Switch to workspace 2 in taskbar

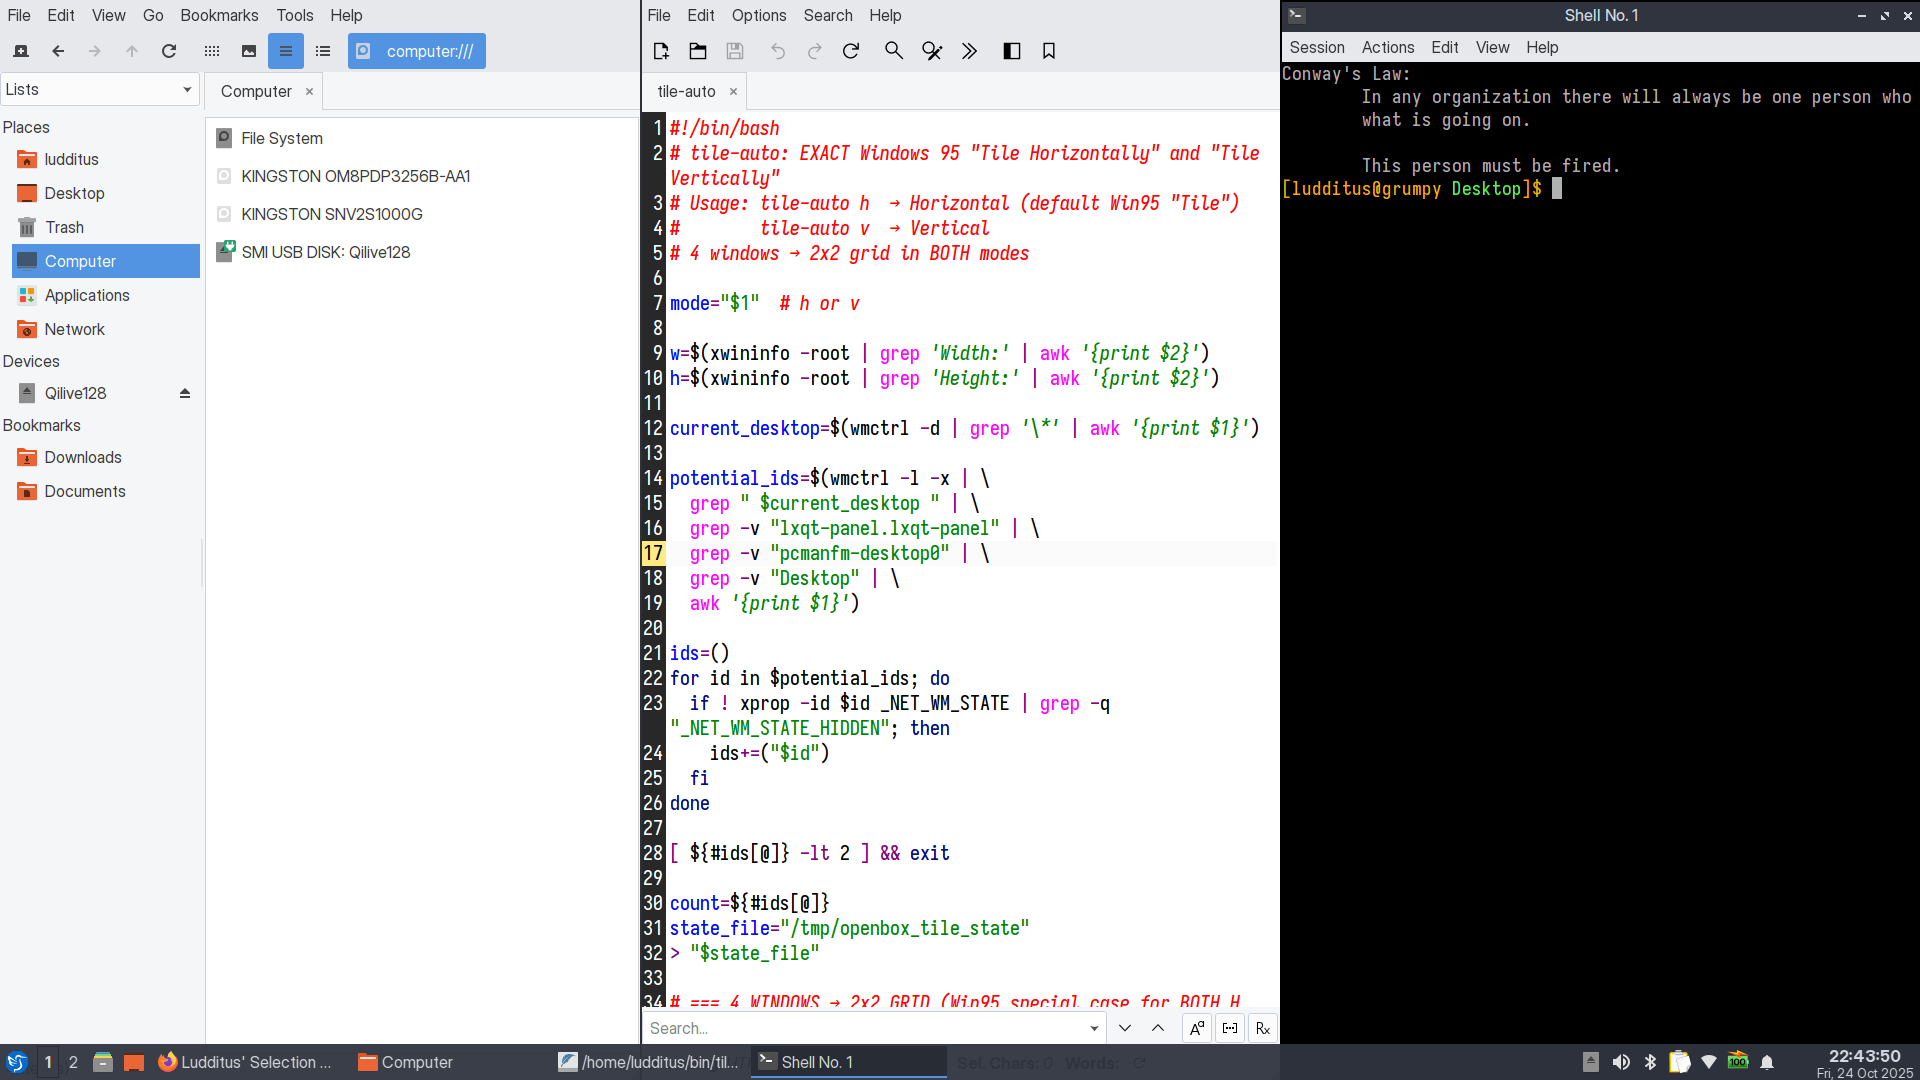(73, 1062)
